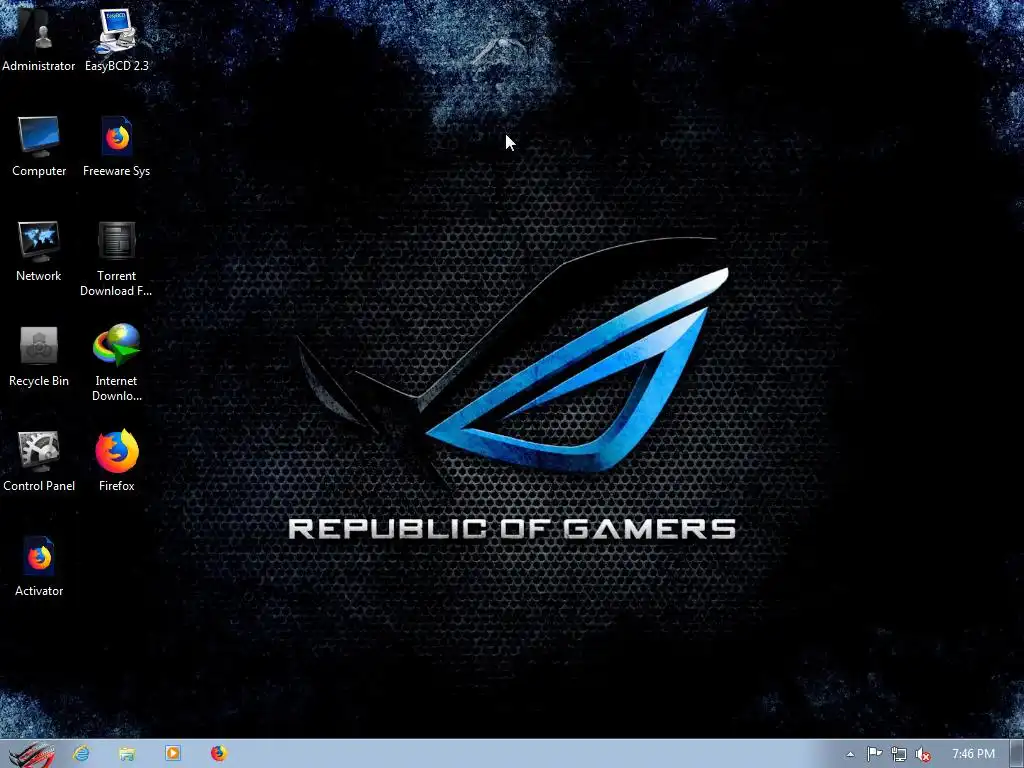Select the Network desktop icon
1024x768 pixels.
coord(39,251)
